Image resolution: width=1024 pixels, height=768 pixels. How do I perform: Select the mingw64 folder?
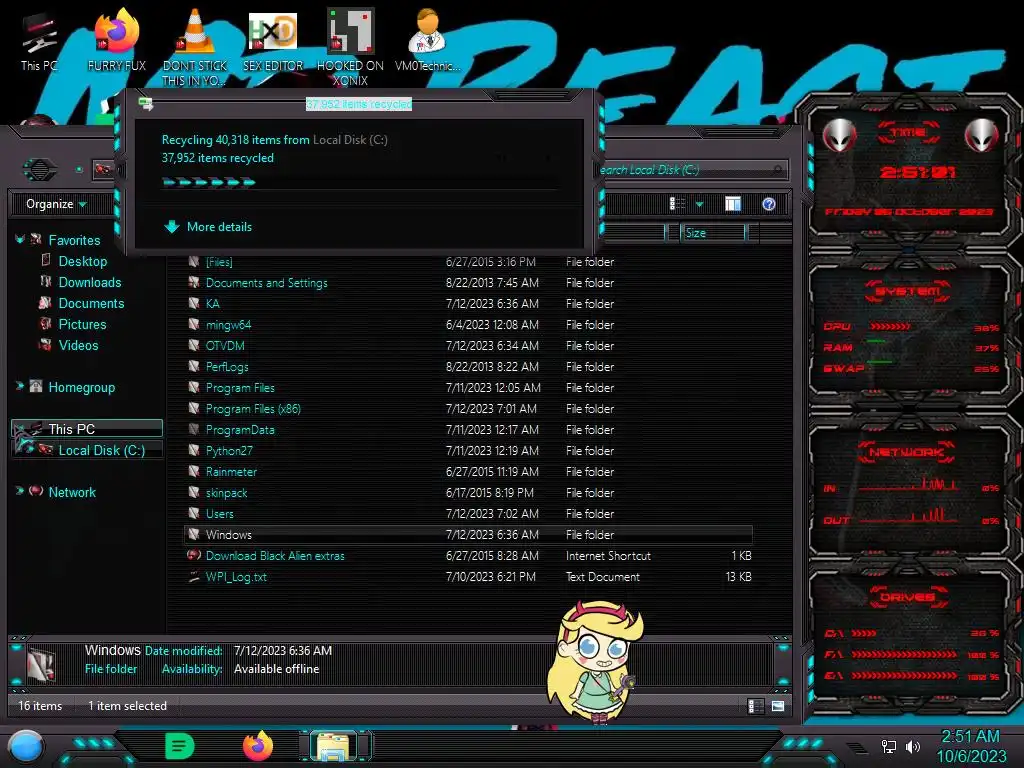point(468,324)
